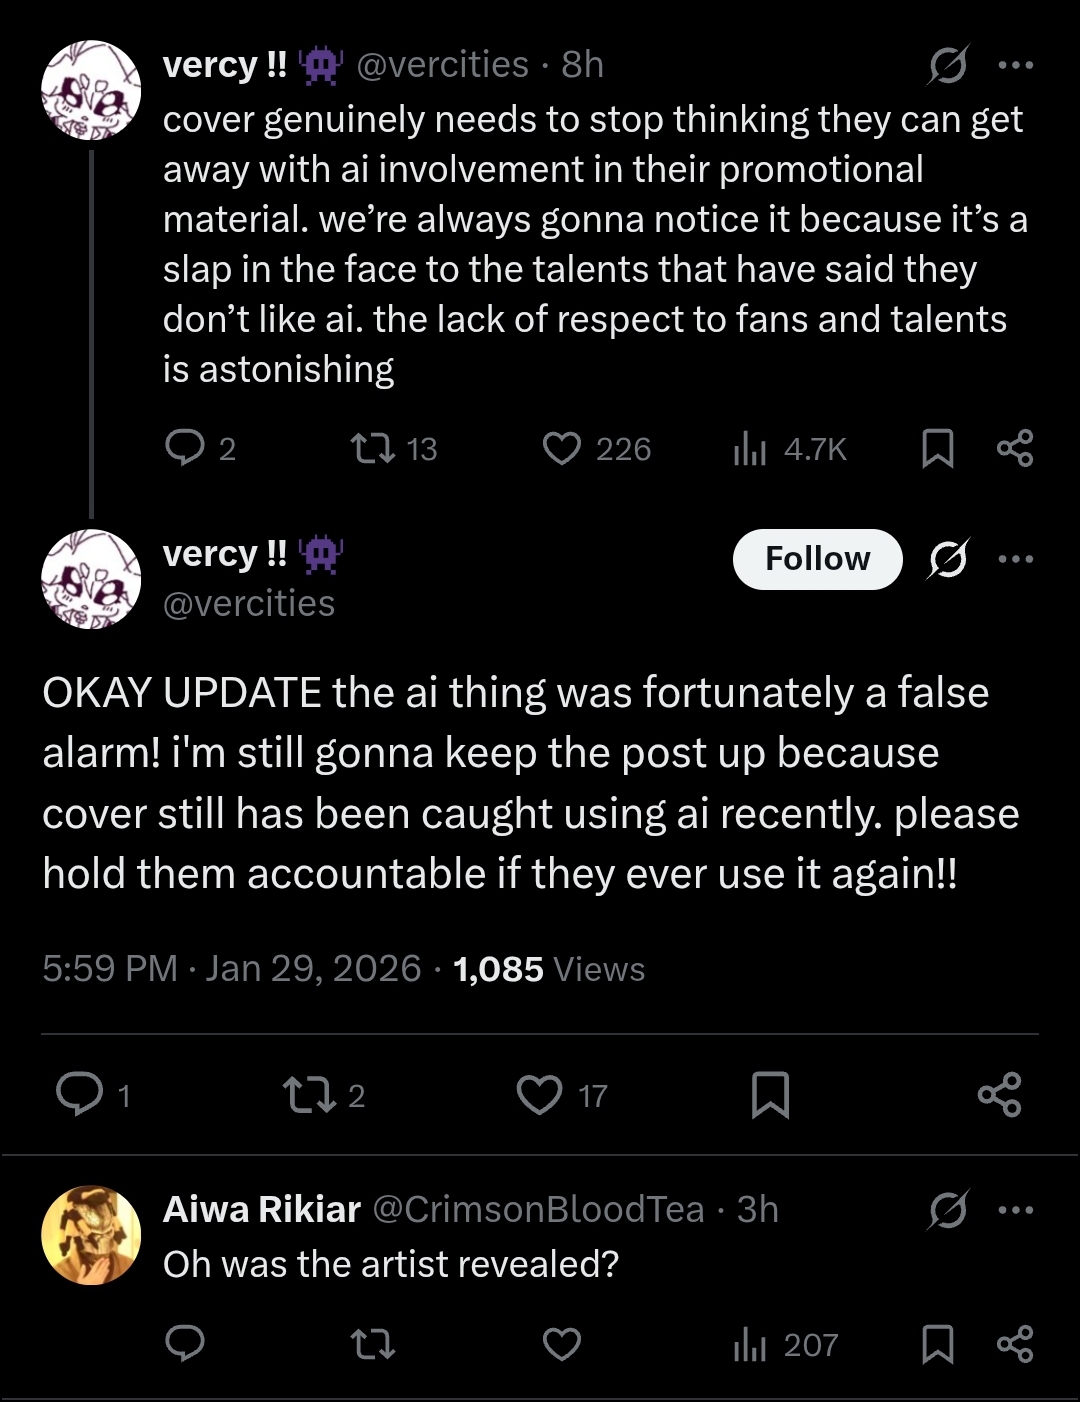
Task: Bookmark the first vercy post
Action: pyautogui.click(x=937, y=449)
